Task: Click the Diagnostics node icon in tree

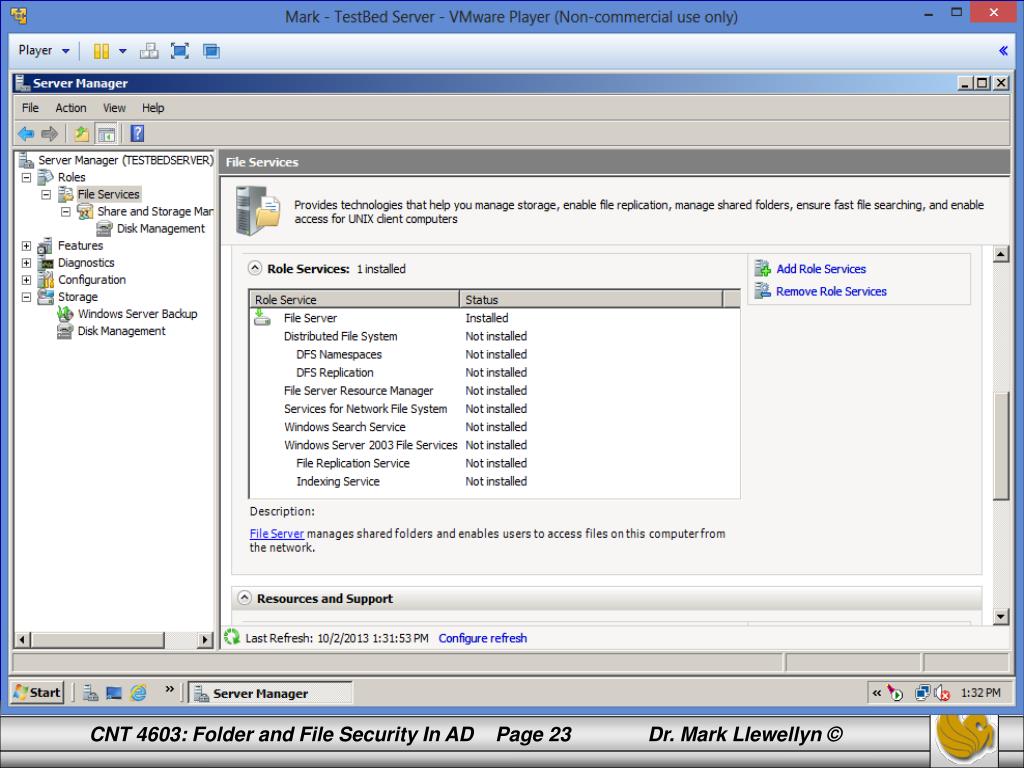Action: click(x=45, y=263)
